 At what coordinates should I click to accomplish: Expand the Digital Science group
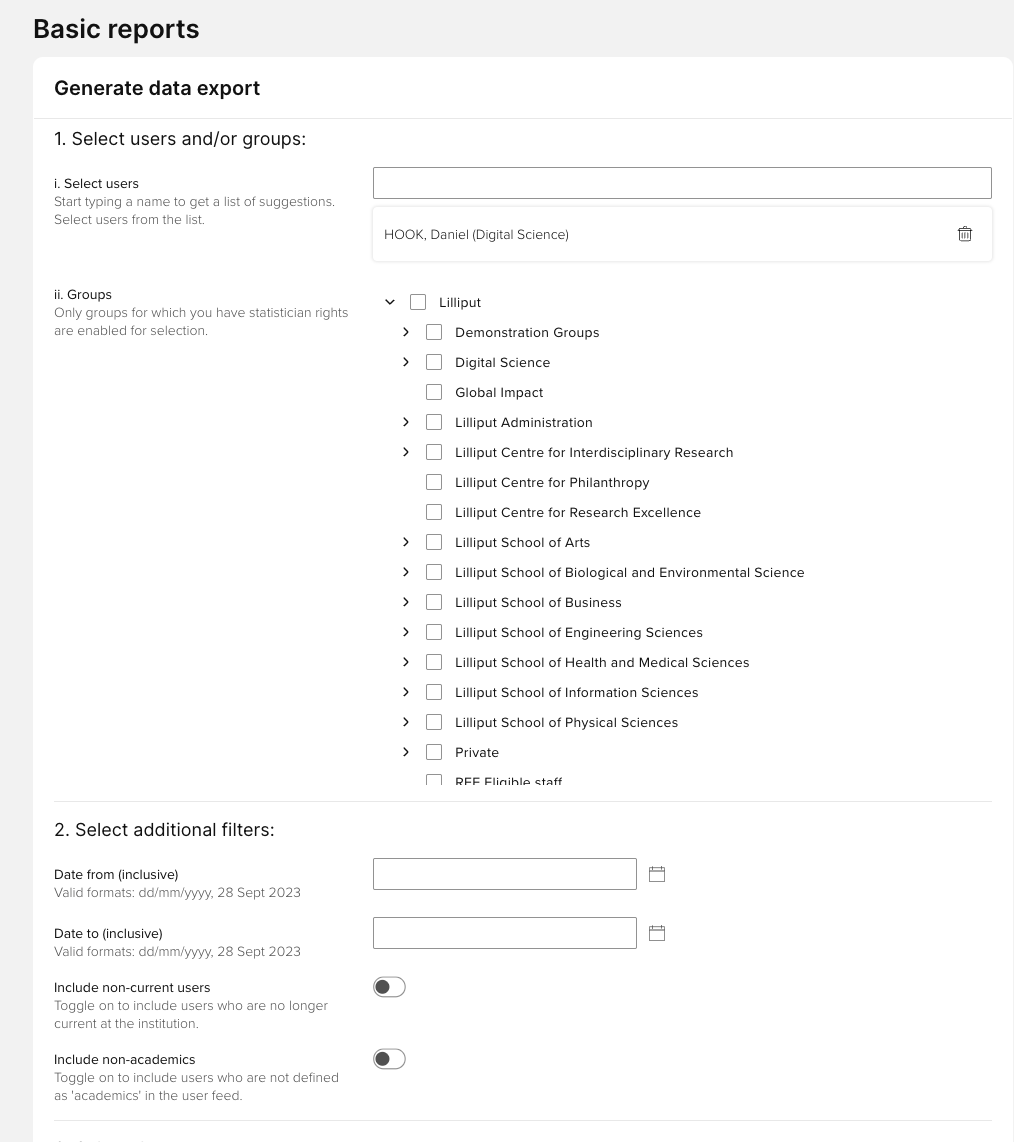coord(406,362)
